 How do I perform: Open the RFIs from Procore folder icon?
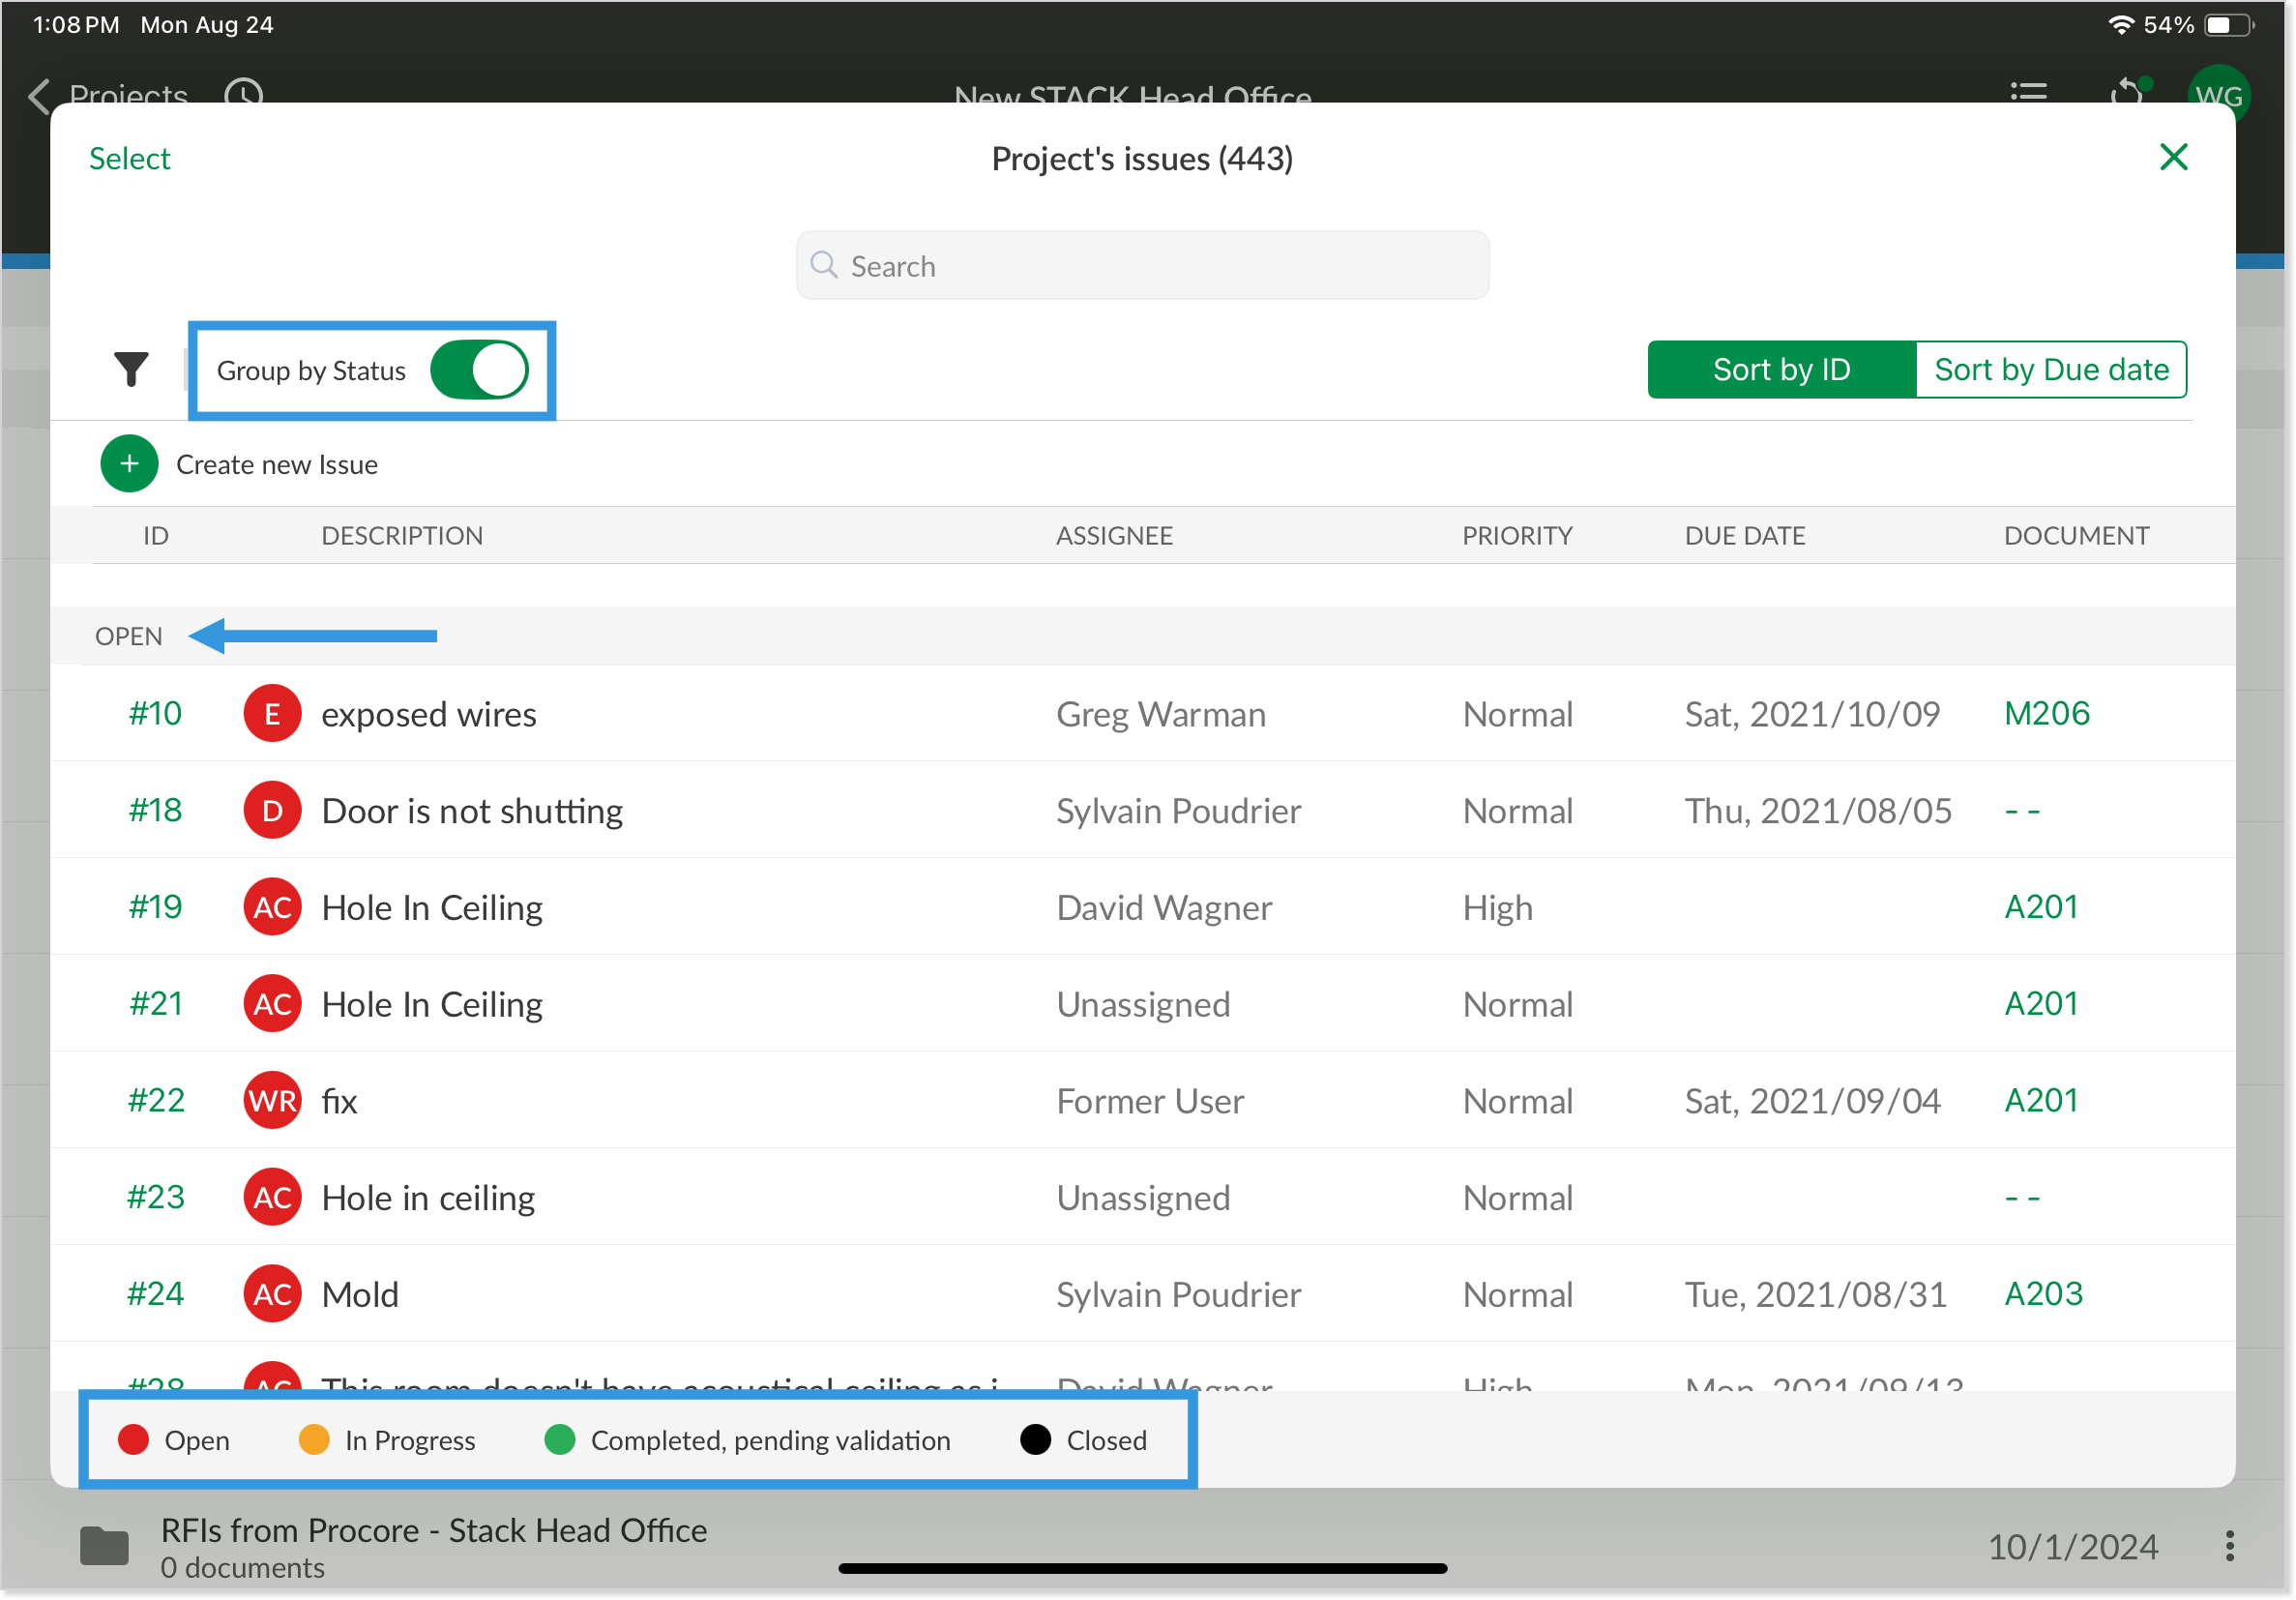[x=104, y=1547]
